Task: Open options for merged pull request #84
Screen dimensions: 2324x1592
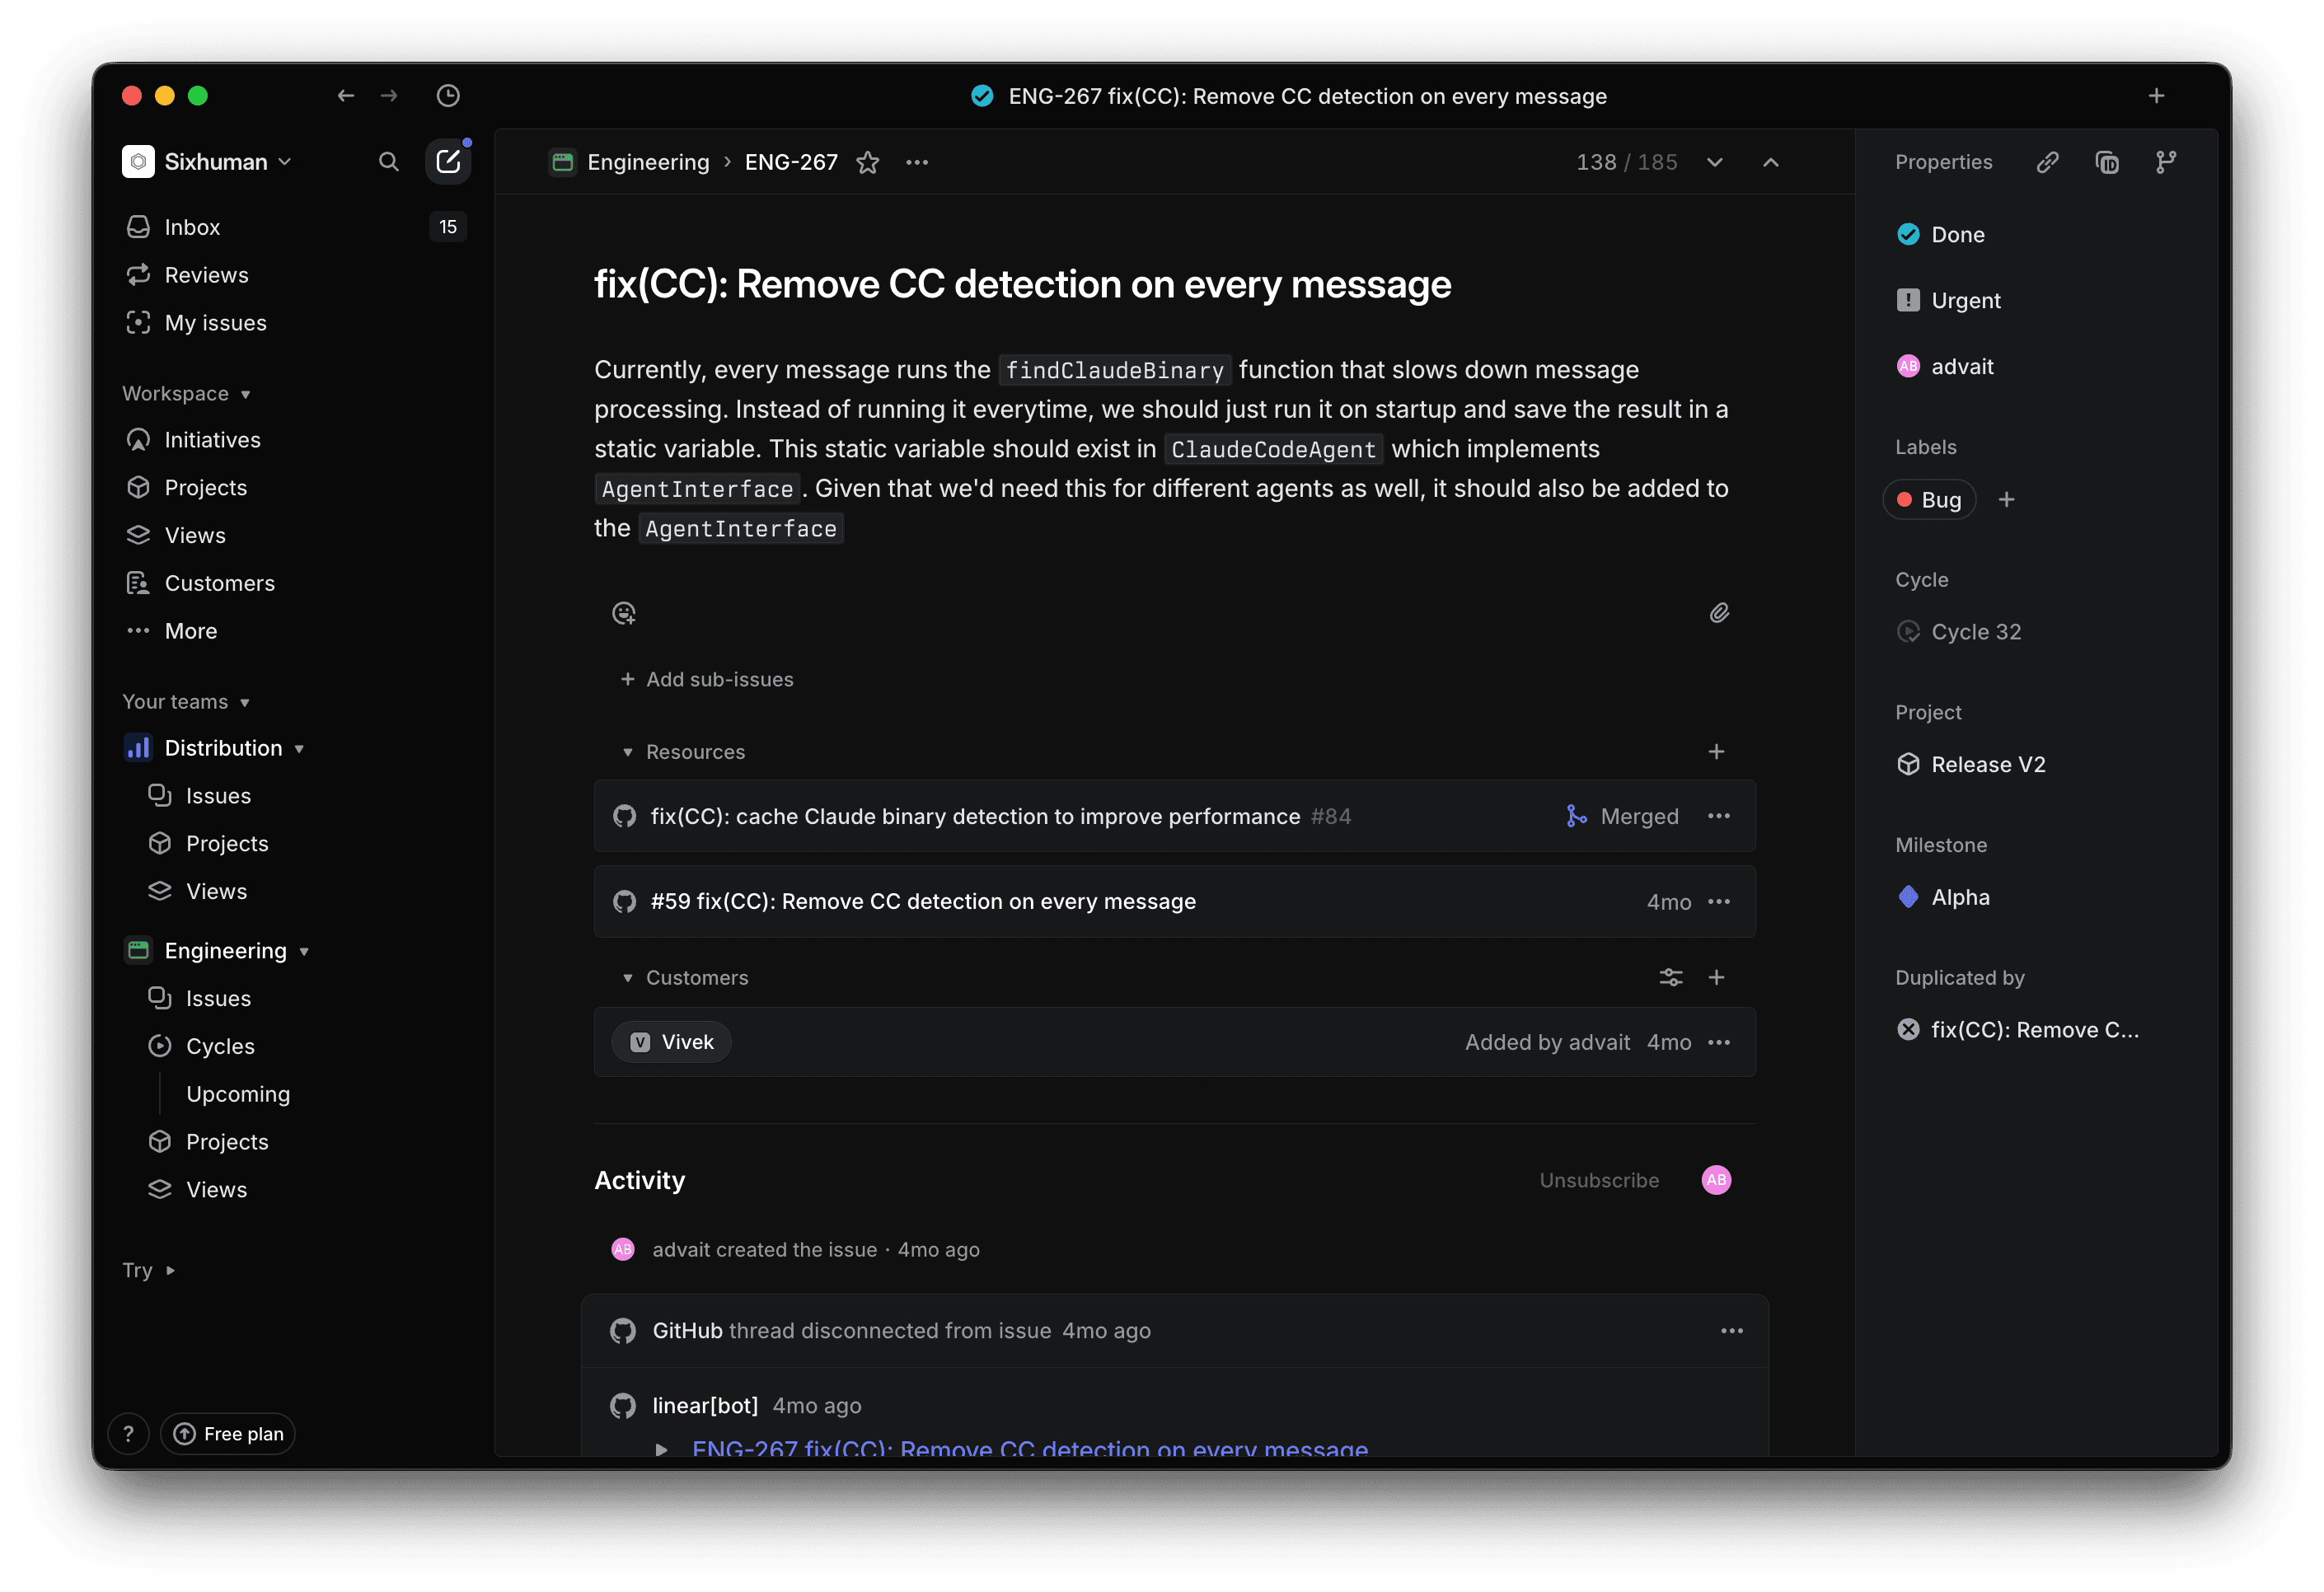Action: 1719,816
